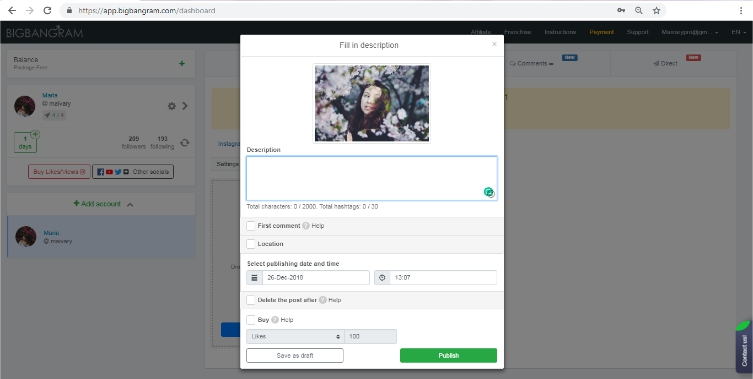Click the green plus on the days badge
The height and width of the screenshot is (379, 753).
(35, 134)
